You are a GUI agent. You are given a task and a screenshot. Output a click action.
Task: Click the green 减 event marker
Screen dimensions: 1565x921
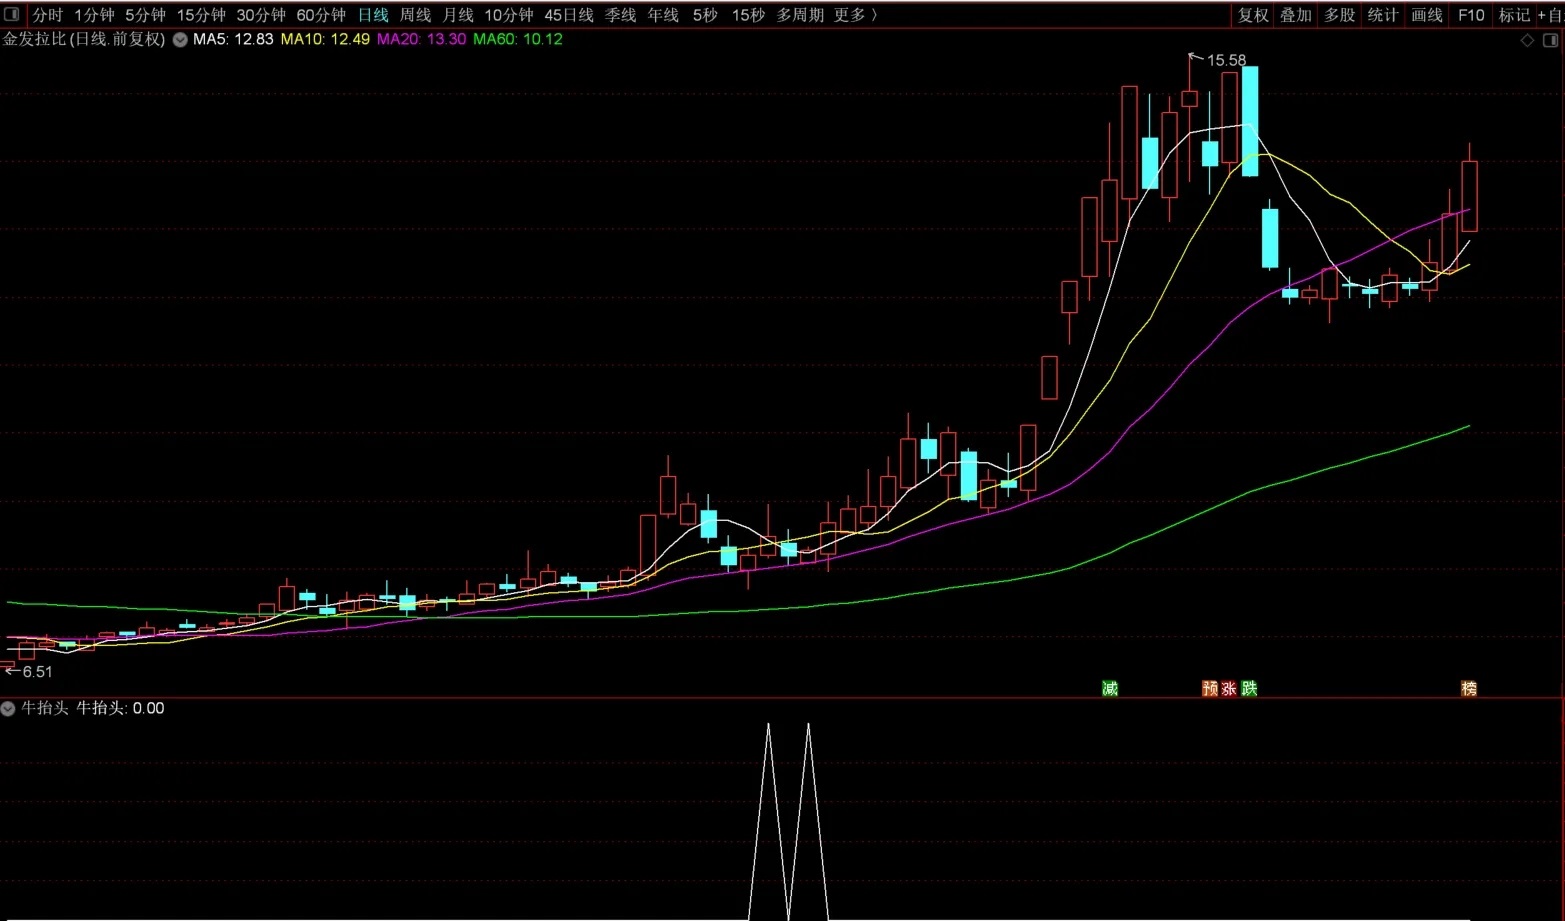1110,688
